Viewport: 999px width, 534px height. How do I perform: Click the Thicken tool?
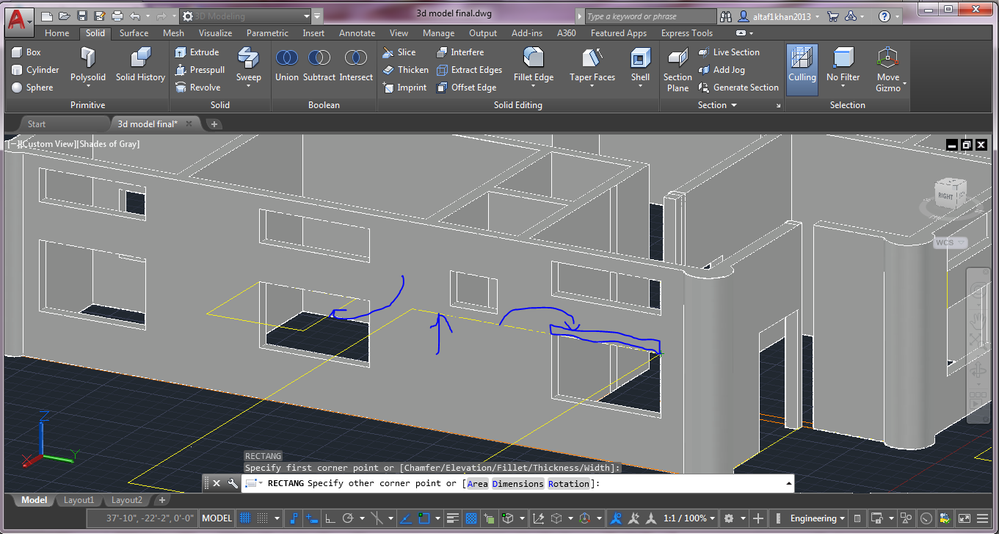[405, 70]
